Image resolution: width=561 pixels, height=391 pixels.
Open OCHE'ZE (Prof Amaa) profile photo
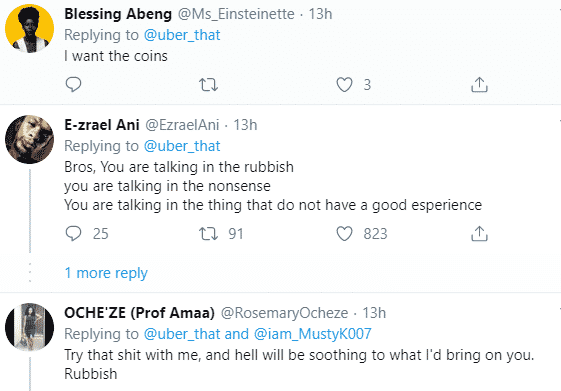click(x=29, y=327)
